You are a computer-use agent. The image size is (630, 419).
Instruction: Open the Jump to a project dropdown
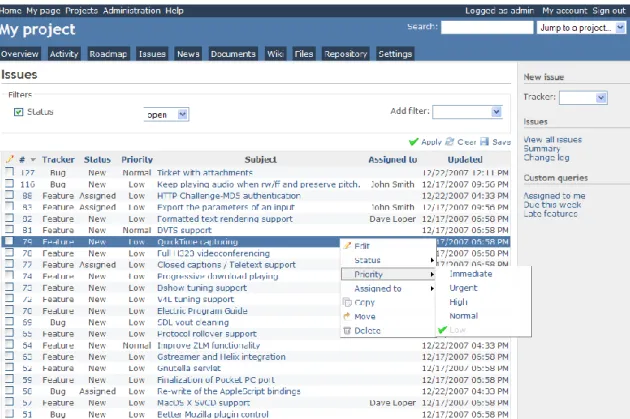pos(581,28)
